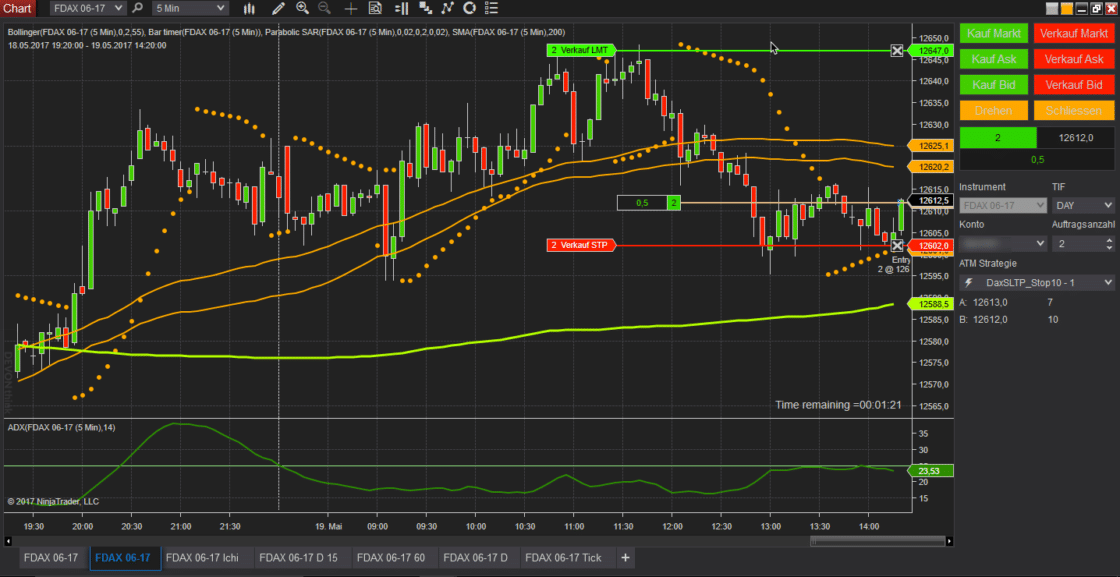Click the zoom-out magnifier icon

tap(323, 8)
